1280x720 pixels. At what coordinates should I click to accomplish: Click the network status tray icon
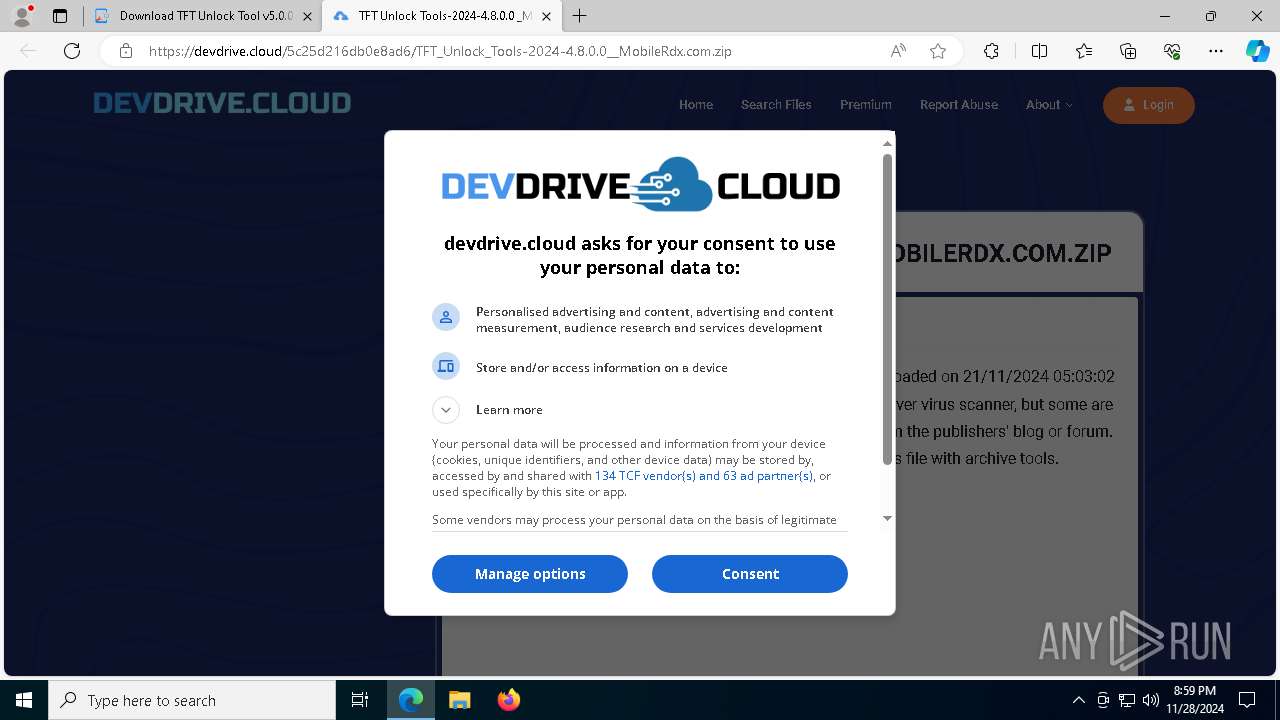pos(1127,700)
